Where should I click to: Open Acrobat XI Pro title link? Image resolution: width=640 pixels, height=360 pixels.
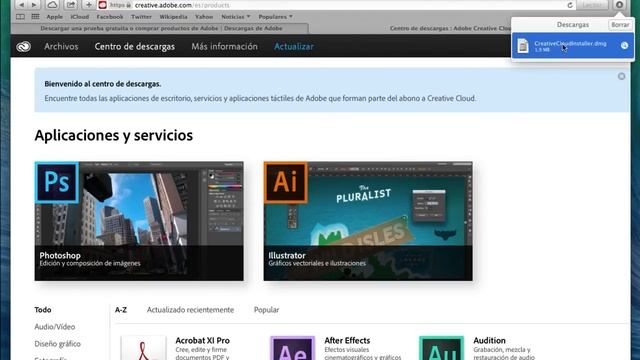(202, 340)
